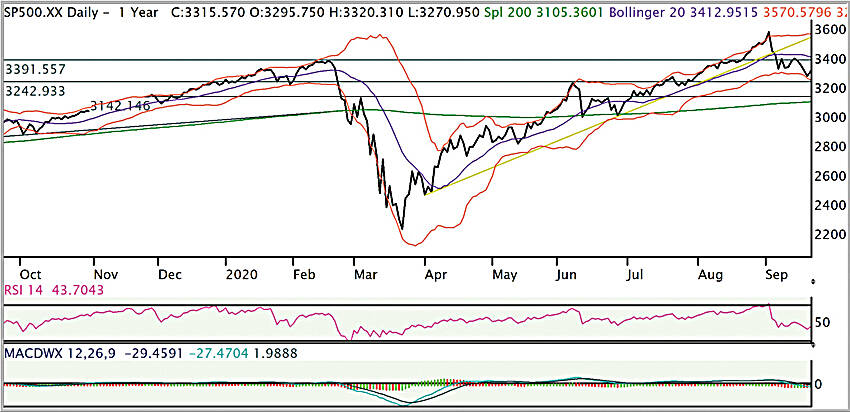Viewport: 850px width, 412px height.
Task: Click the '0' MACD axis label
Action: 819,384
